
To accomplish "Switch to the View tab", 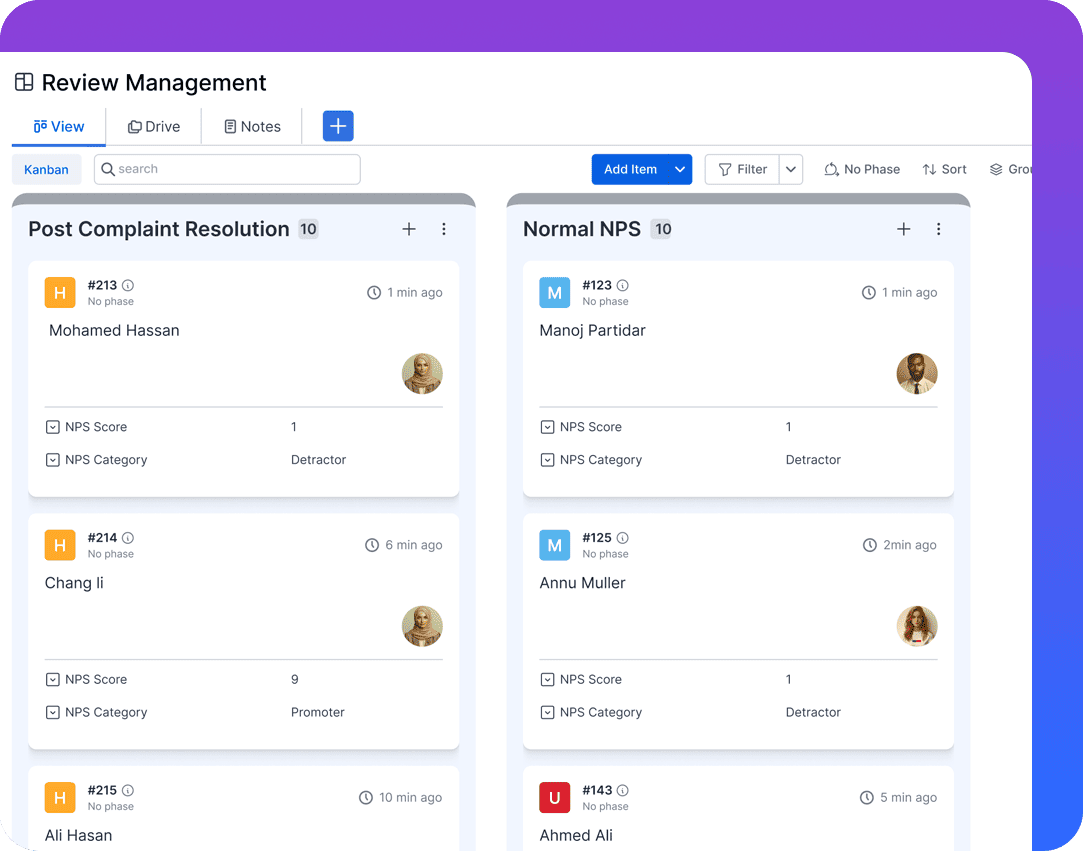I will click(59, 126).
